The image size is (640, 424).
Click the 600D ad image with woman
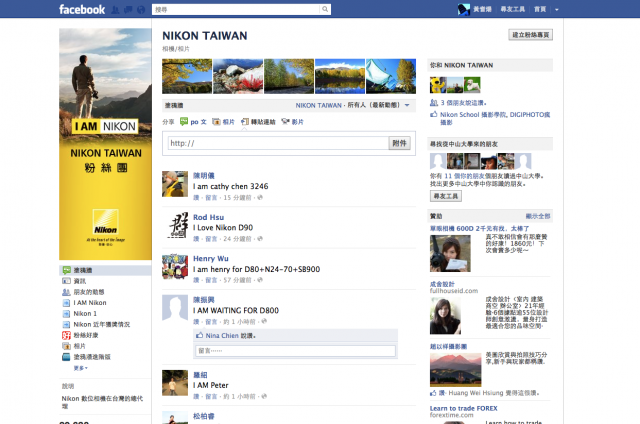coord(450,253)
